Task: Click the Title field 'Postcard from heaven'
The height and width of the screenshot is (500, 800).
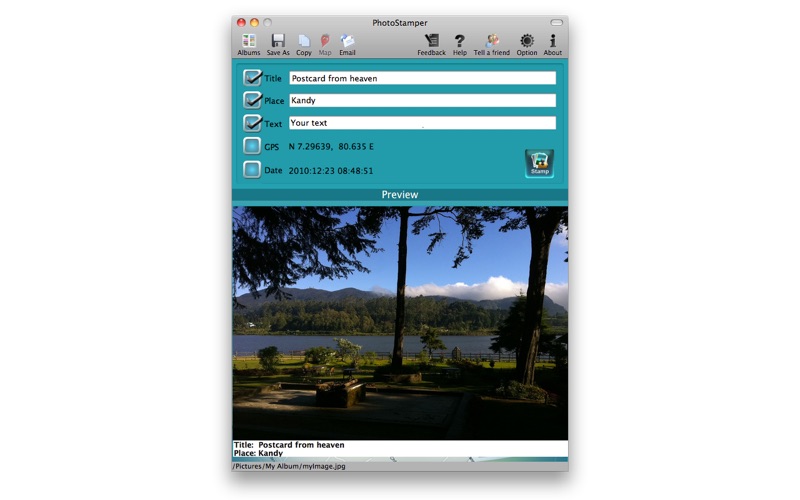Action: tap(422, 78)
